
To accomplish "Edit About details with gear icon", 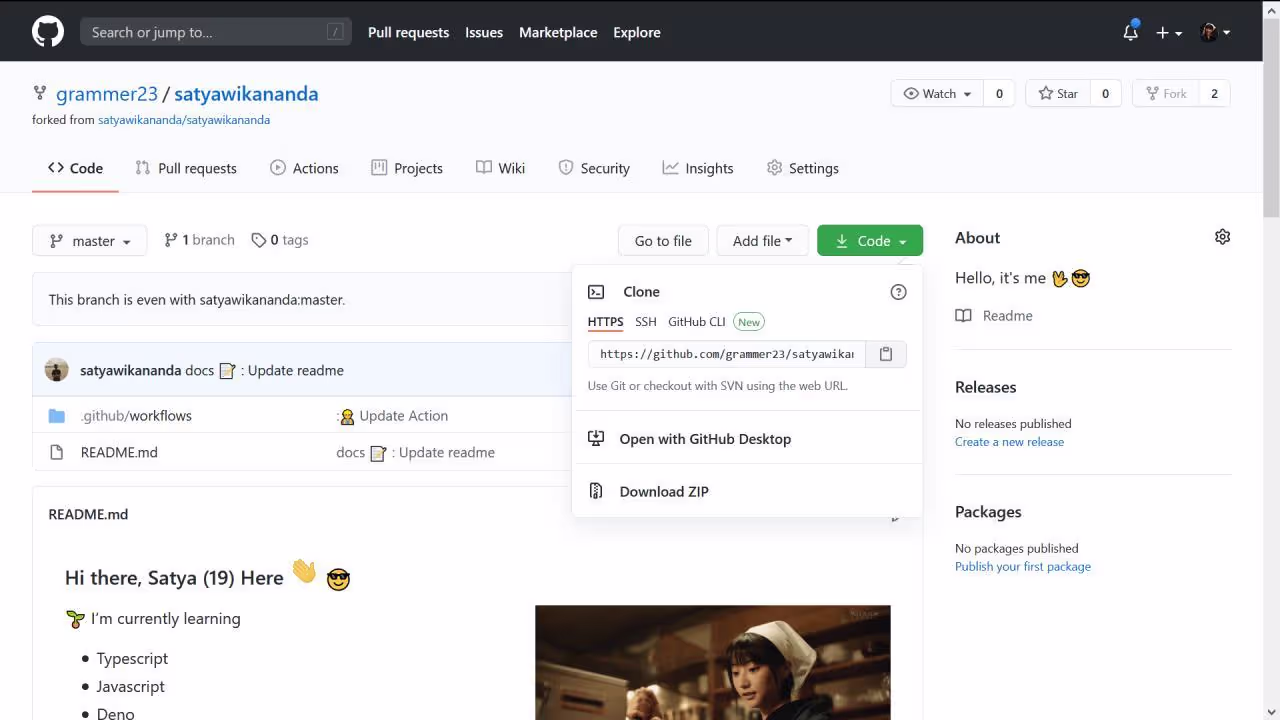I will point(1222,237).
